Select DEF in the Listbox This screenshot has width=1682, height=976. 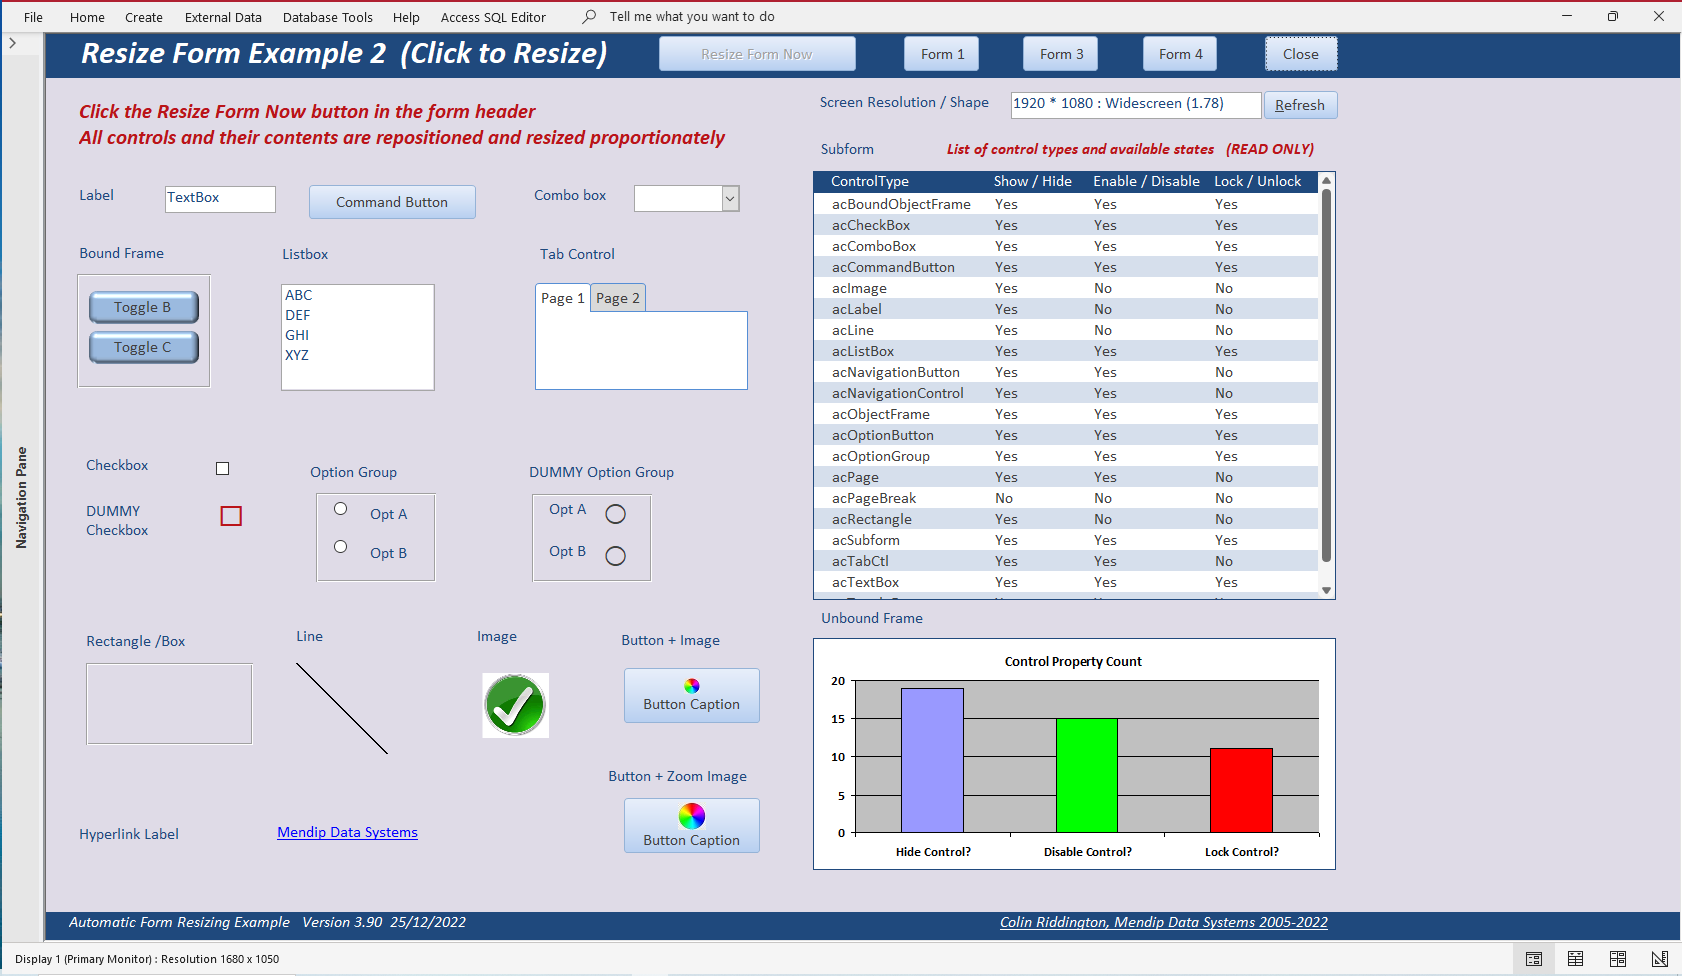tap(357, 315)
